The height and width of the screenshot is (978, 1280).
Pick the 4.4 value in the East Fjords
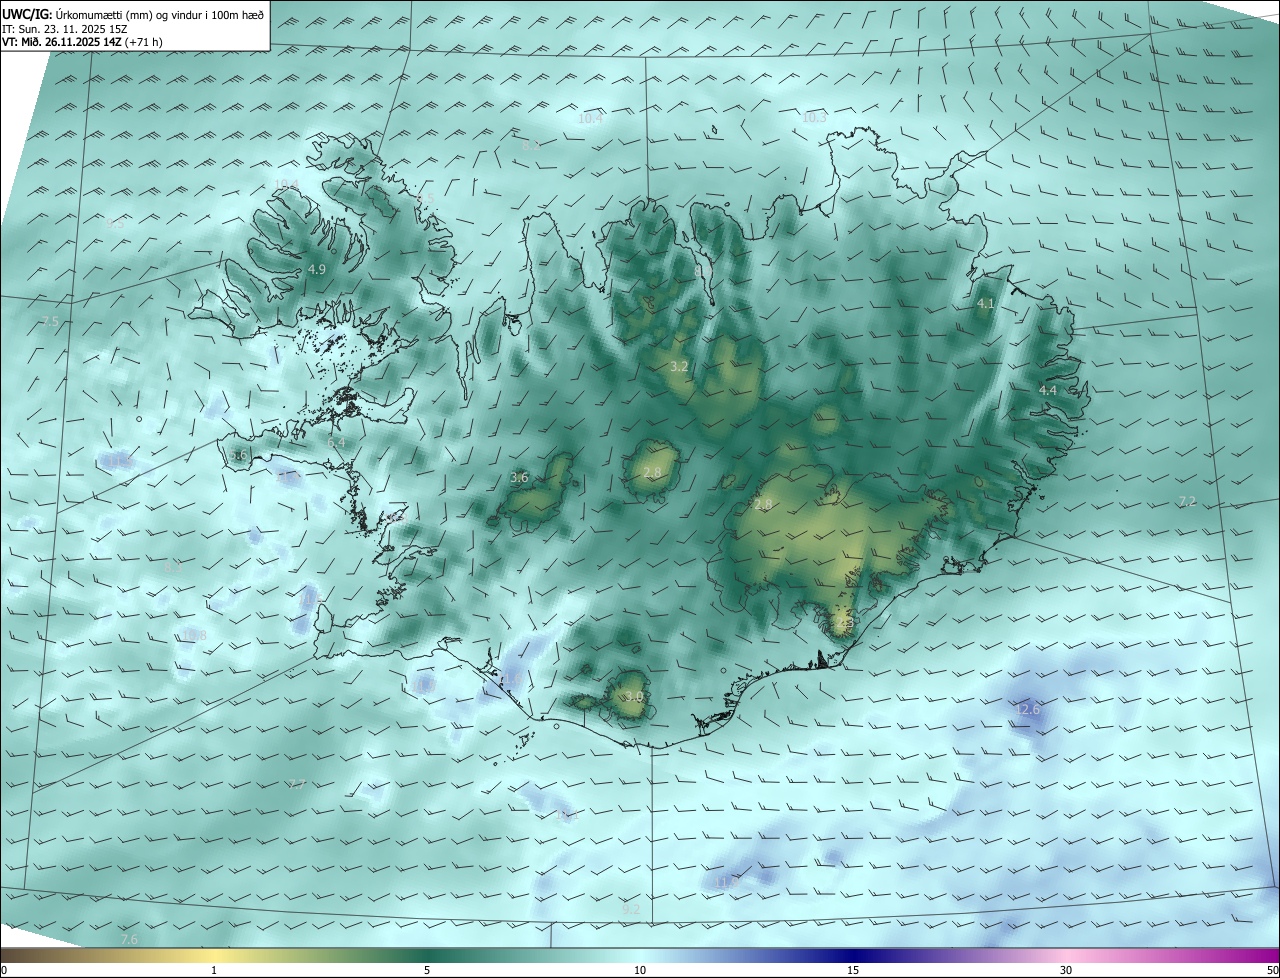[x=1048, y=390]
